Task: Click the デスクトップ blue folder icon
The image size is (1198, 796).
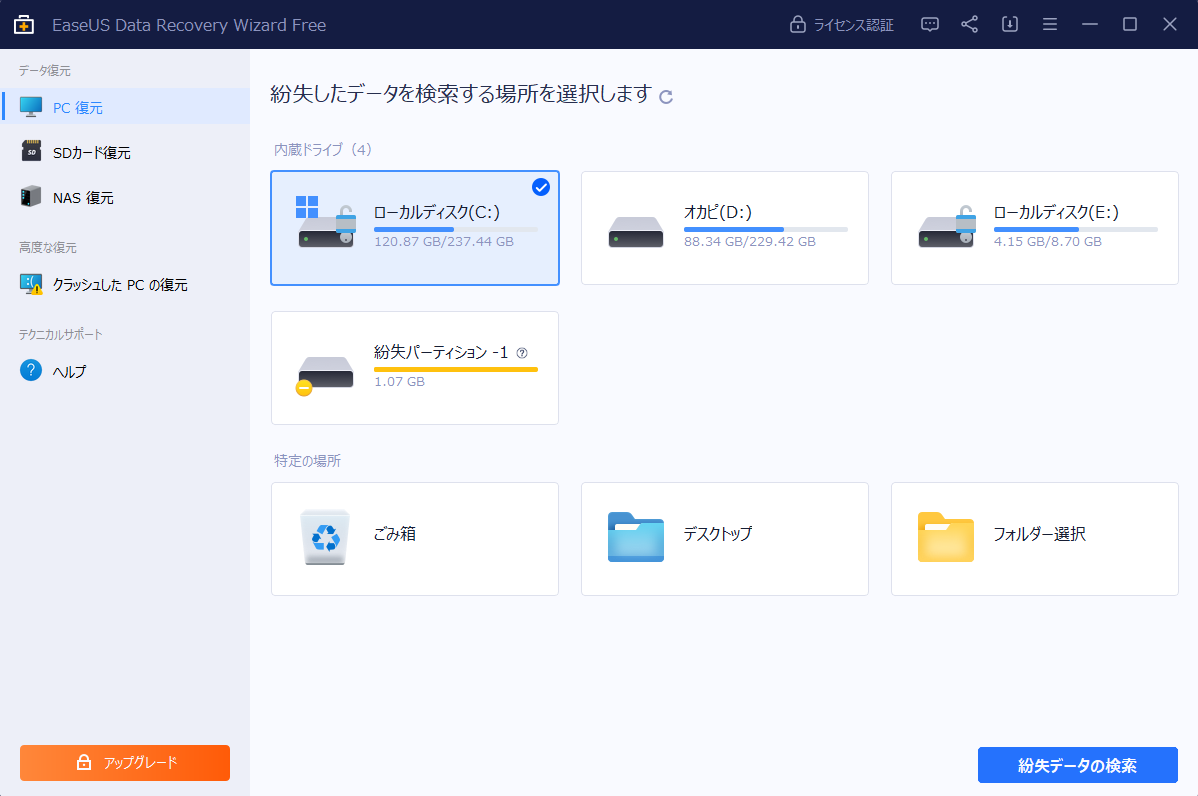Action: pyautogui.click(x=635, y=538)
